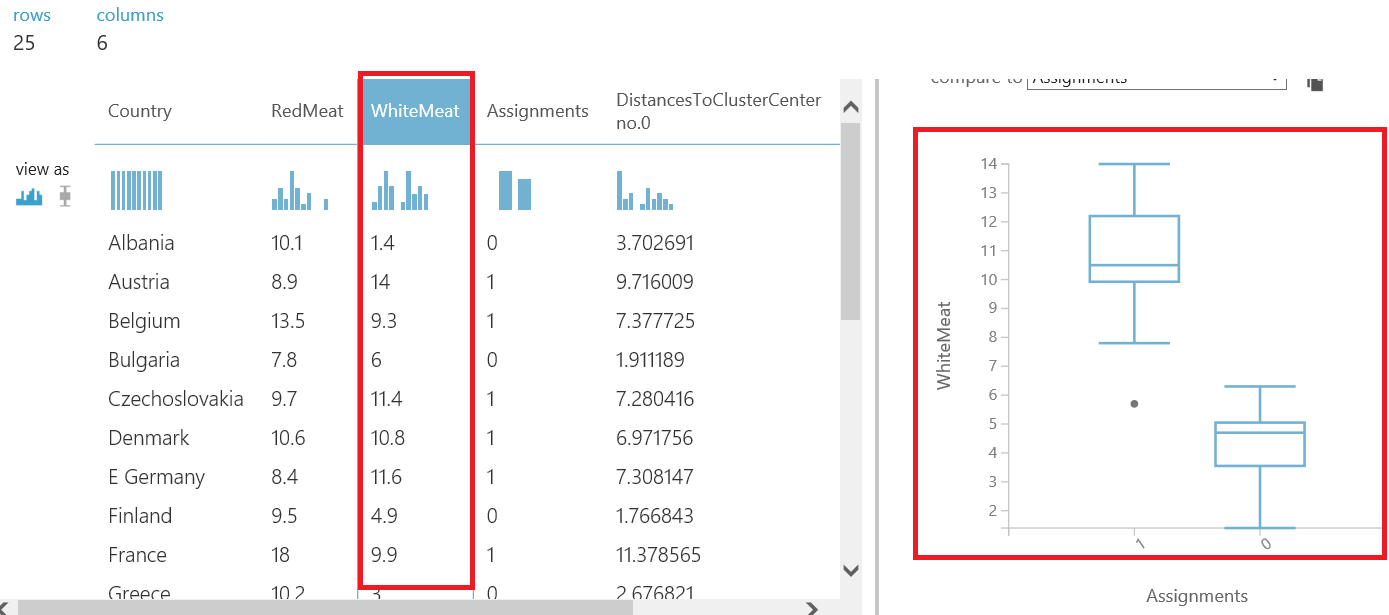Select the RedMeat column header

(307, 111)
